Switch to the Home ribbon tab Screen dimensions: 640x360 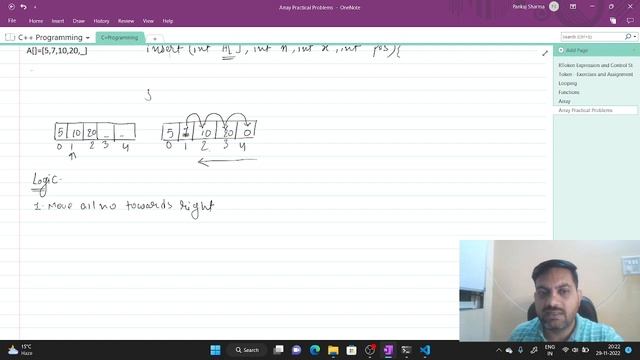36,21
